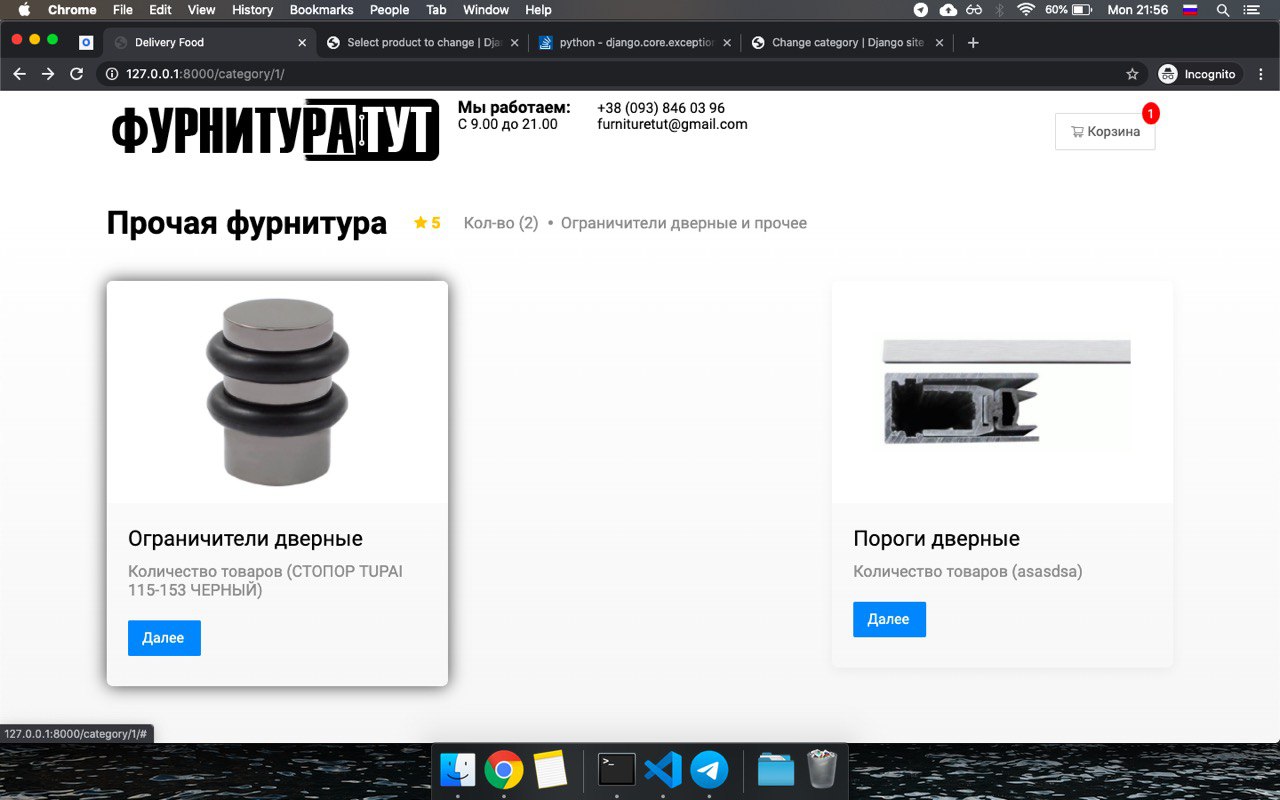
Task: Open the Chrome three-dot menu
Action: point(1261,74)
